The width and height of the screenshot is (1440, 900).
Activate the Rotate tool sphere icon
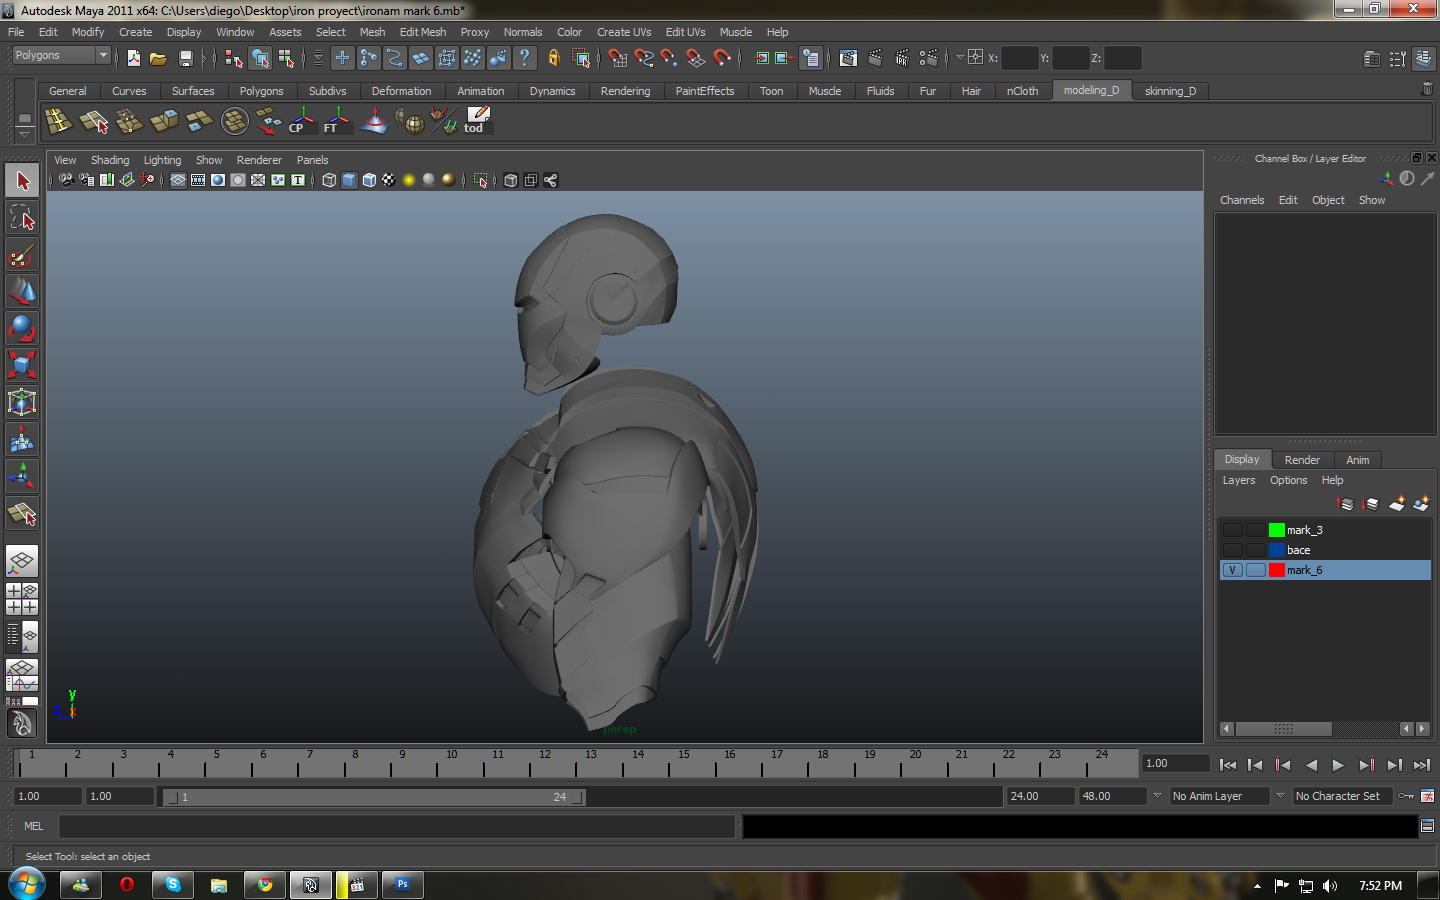tap(22, 328)
